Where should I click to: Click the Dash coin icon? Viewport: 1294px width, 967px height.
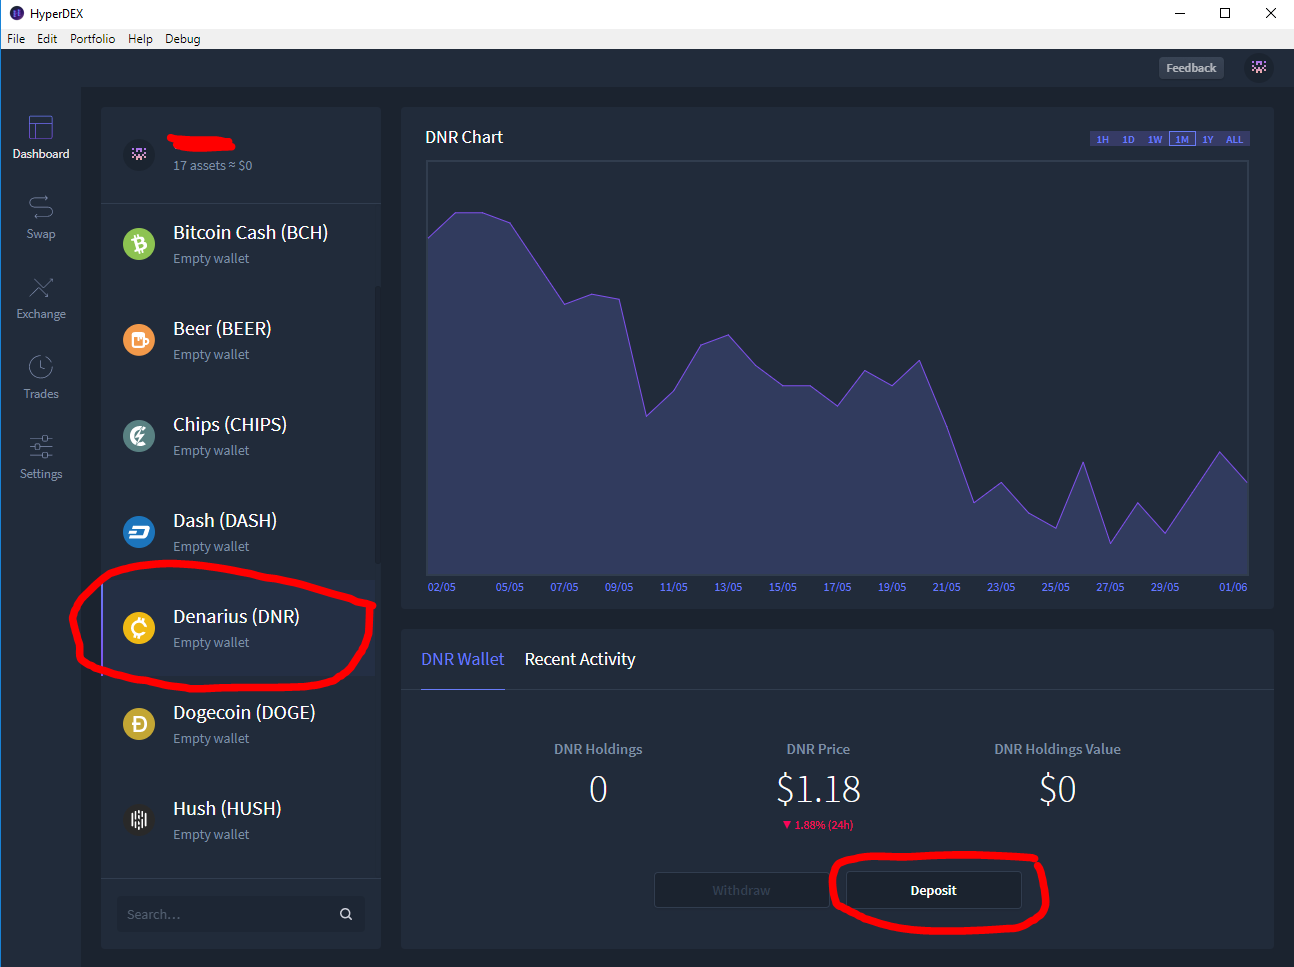pos(139,532)
